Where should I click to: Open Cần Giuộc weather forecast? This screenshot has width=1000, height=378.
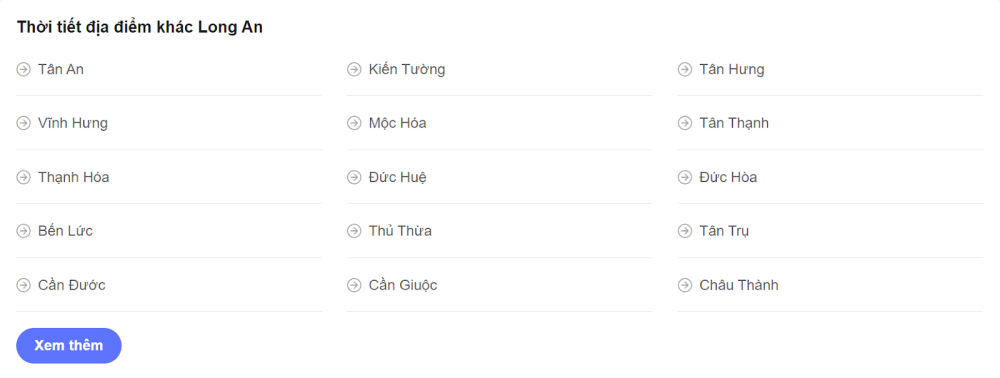pyautogui.click(x=403, y=286)
